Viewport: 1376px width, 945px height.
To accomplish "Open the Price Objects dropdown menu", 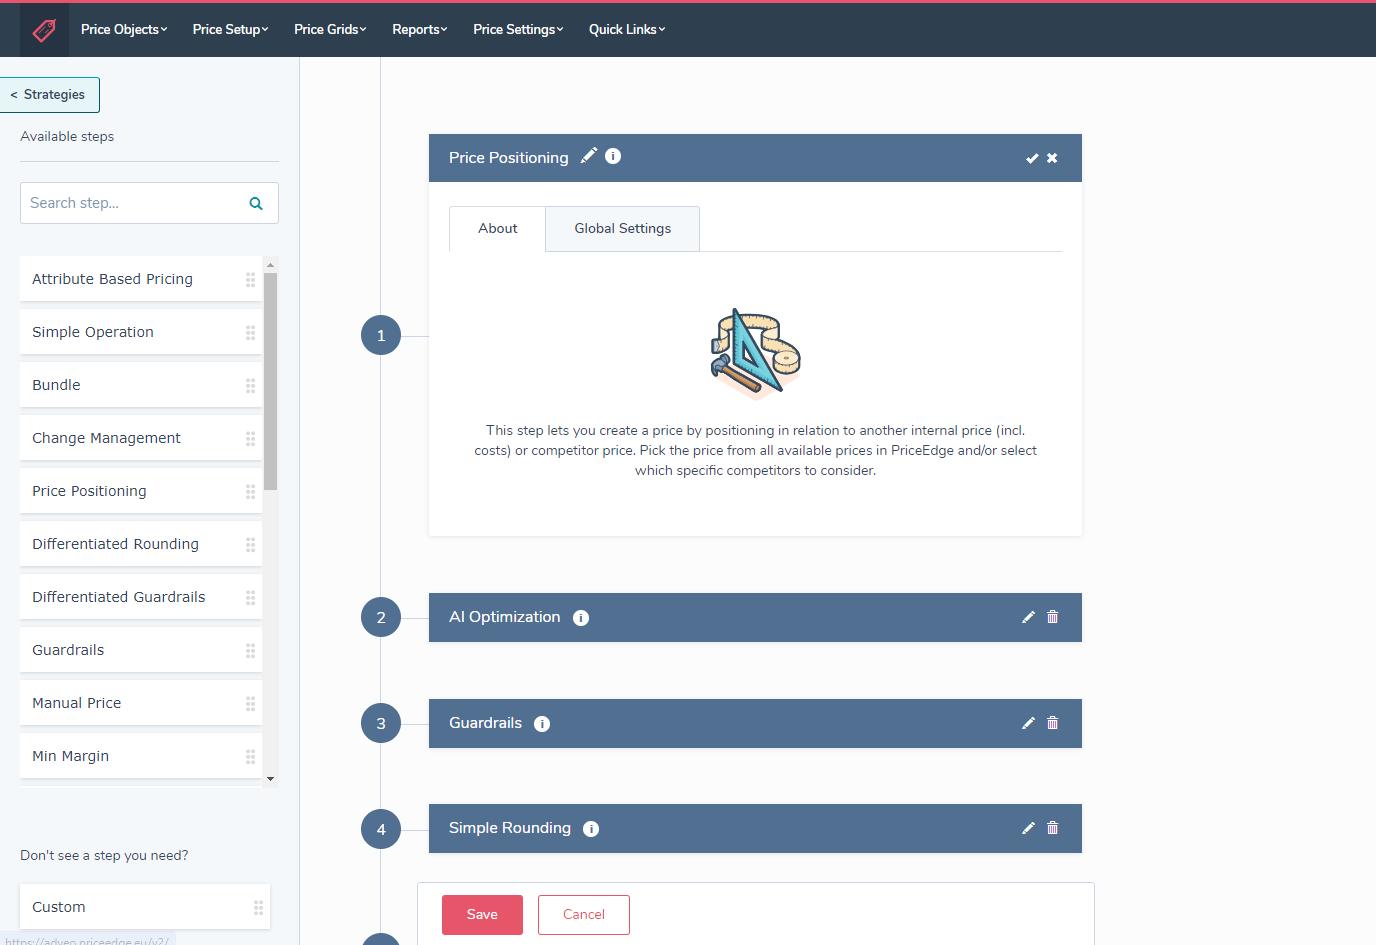I will coord(124,30).
